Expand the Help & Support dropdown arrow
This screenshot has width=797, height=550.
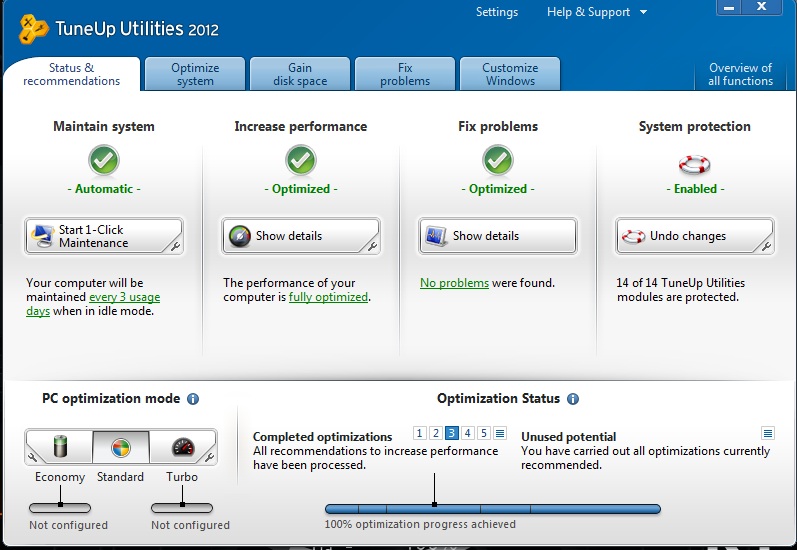(x=643, y=12)
